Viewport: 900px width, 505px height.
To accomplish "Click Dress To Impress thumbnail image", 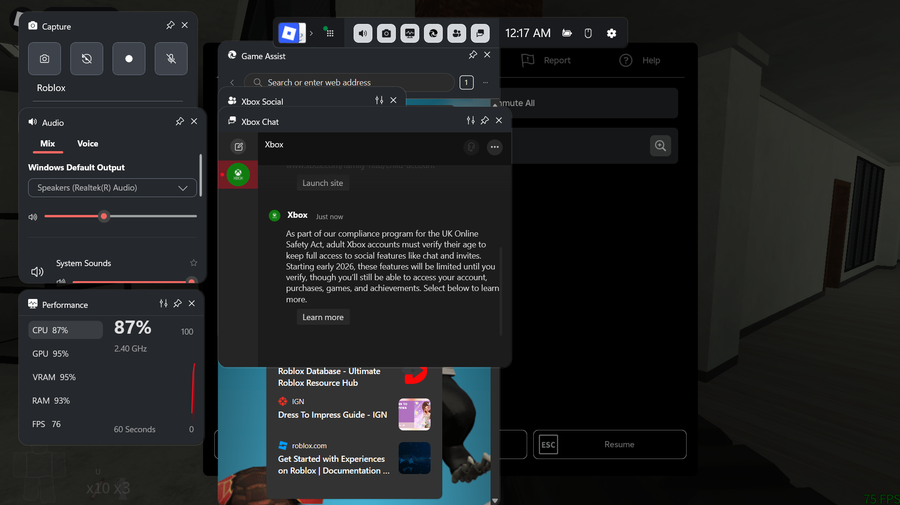I will point(414,414).
